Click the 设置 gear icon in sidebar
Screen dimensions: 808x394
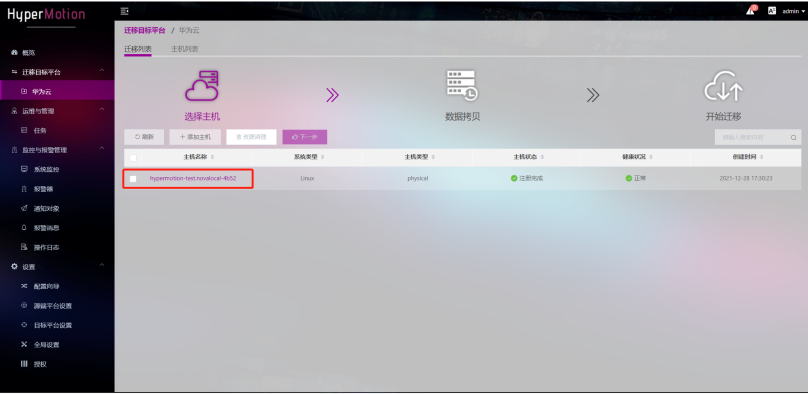pos(14,266)
